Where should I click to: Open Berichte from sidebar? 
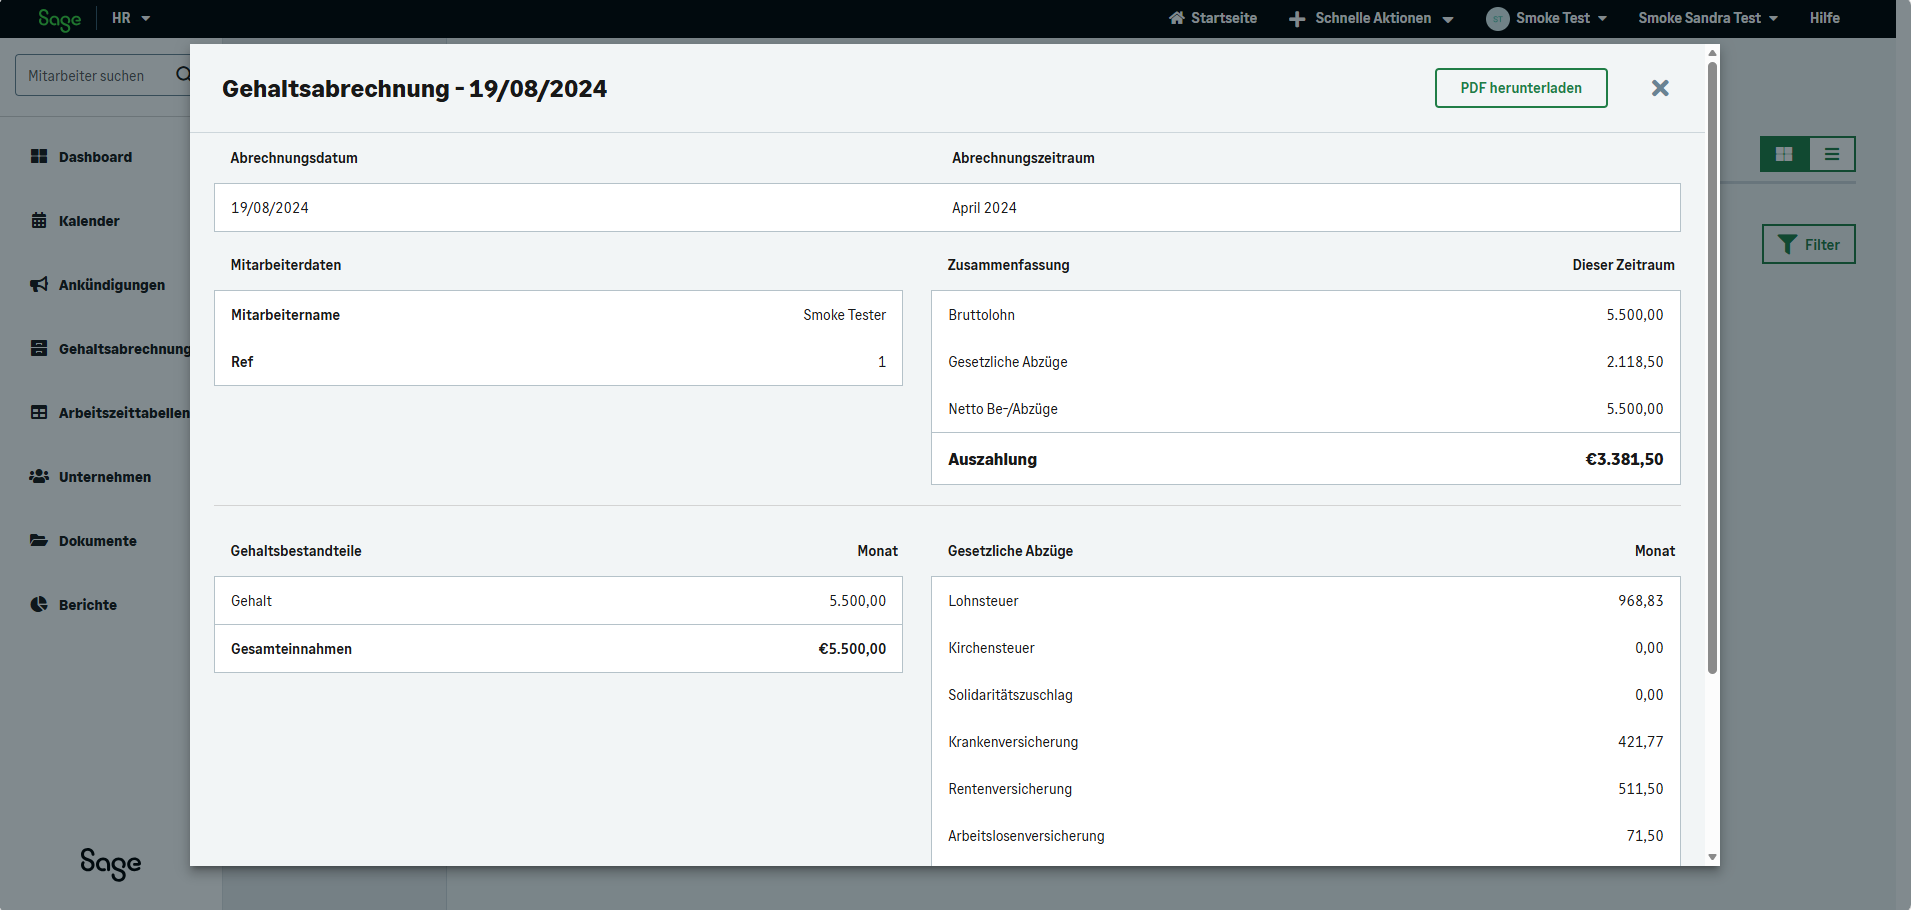[87, 605]
